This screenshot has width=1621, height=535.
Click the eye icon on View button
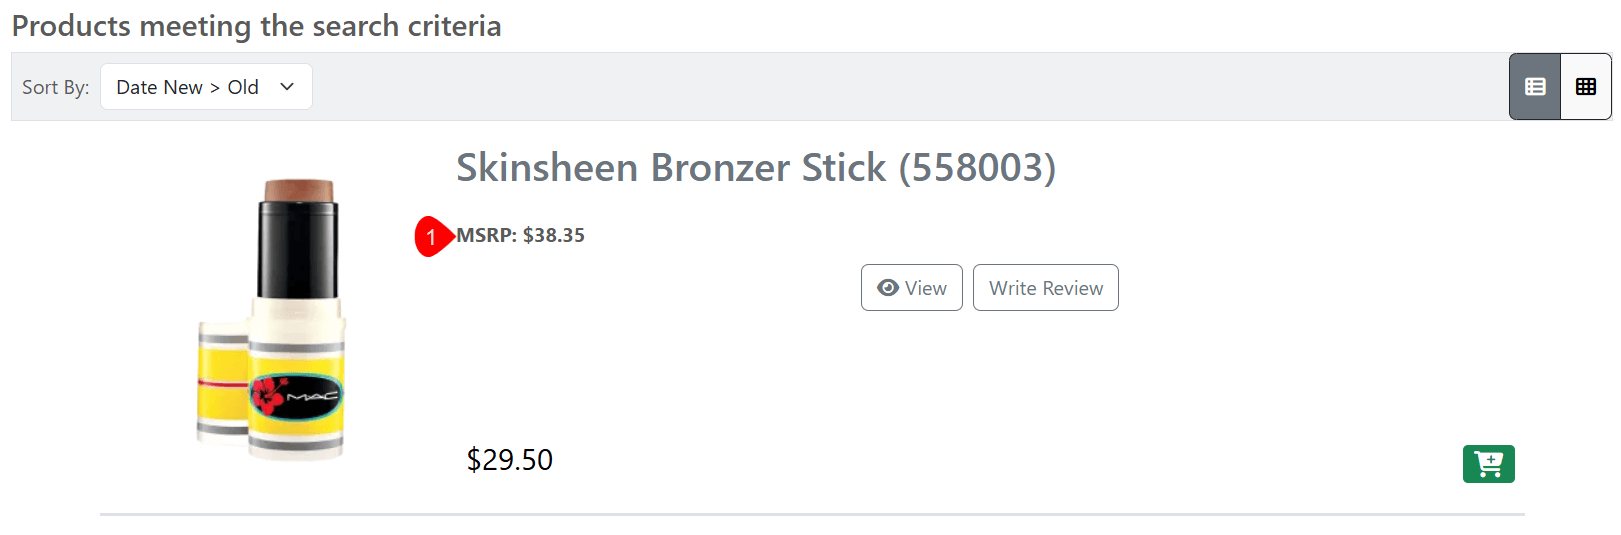point(887,288)
